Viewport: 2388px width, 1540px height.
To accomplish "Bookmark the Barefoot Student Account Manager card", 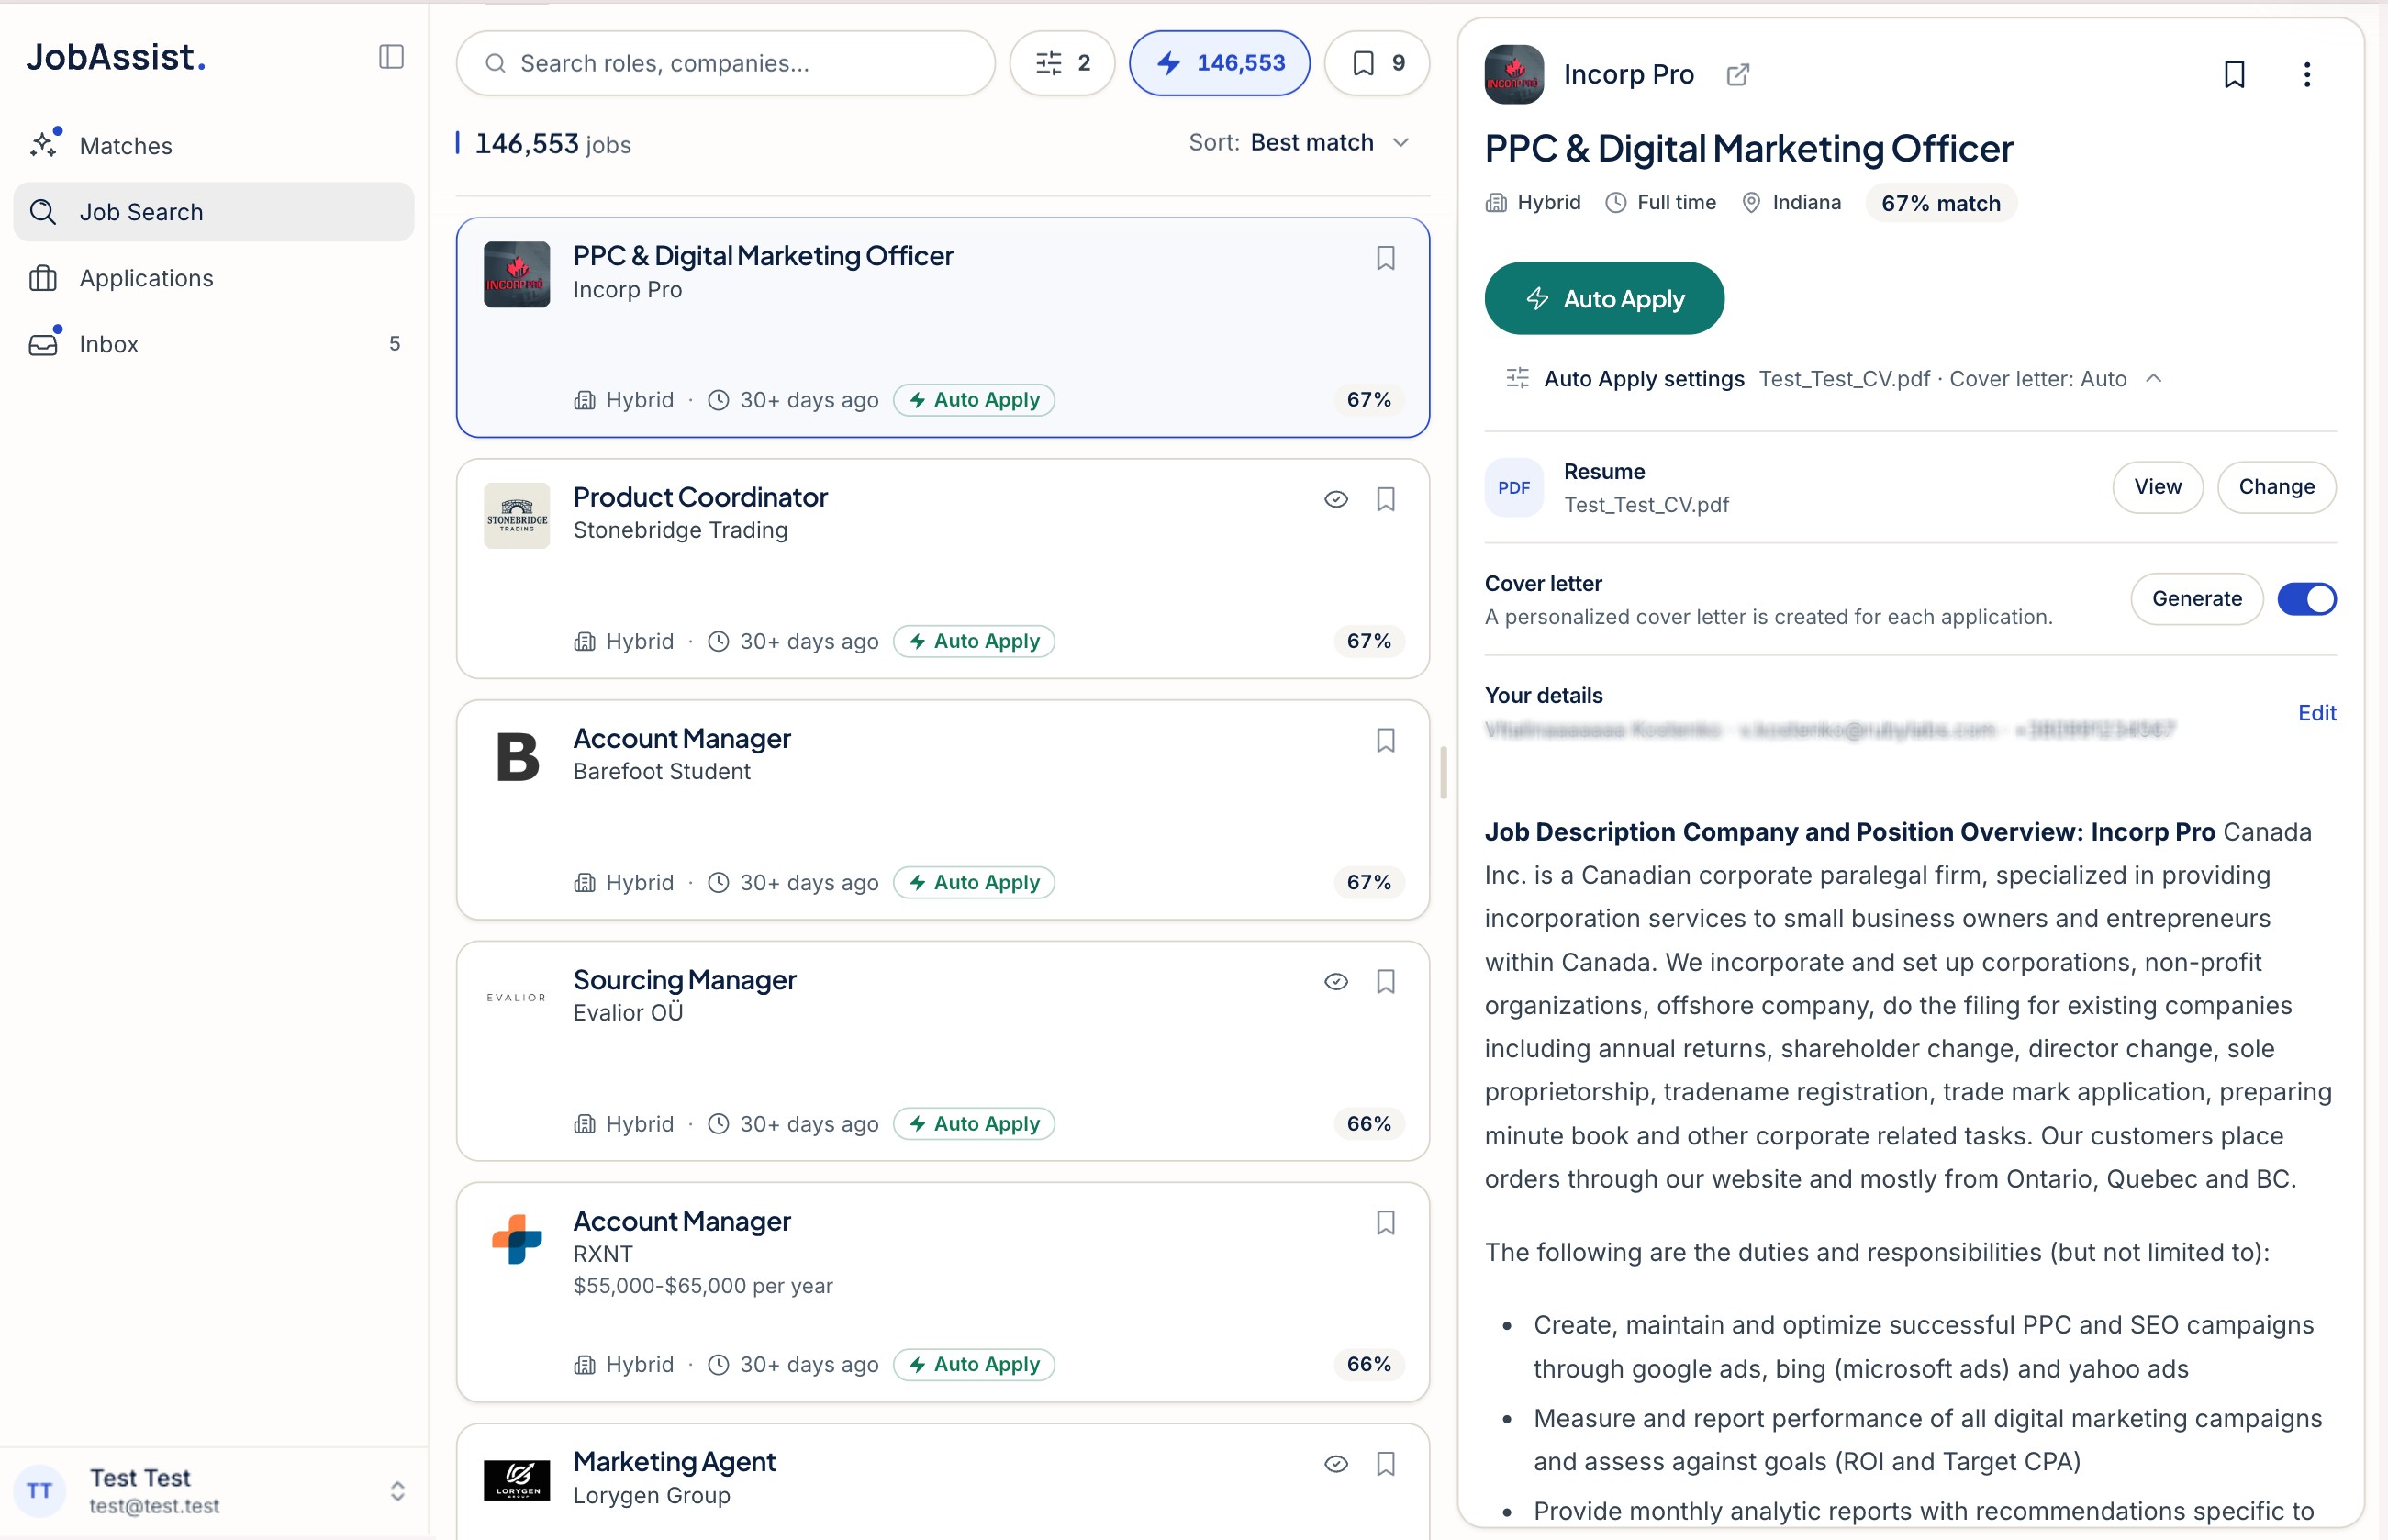I will (x=1385, y=740).
